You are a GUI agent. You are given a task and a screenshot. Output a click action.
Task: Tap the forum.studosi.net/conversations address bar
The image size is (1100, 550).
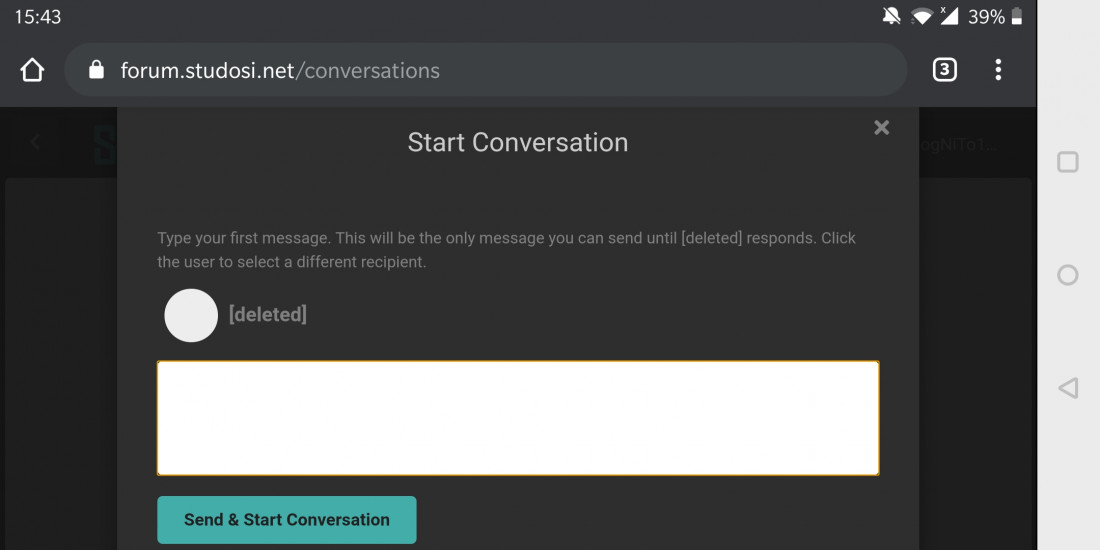pyautogui.click(x=485, y=70)
